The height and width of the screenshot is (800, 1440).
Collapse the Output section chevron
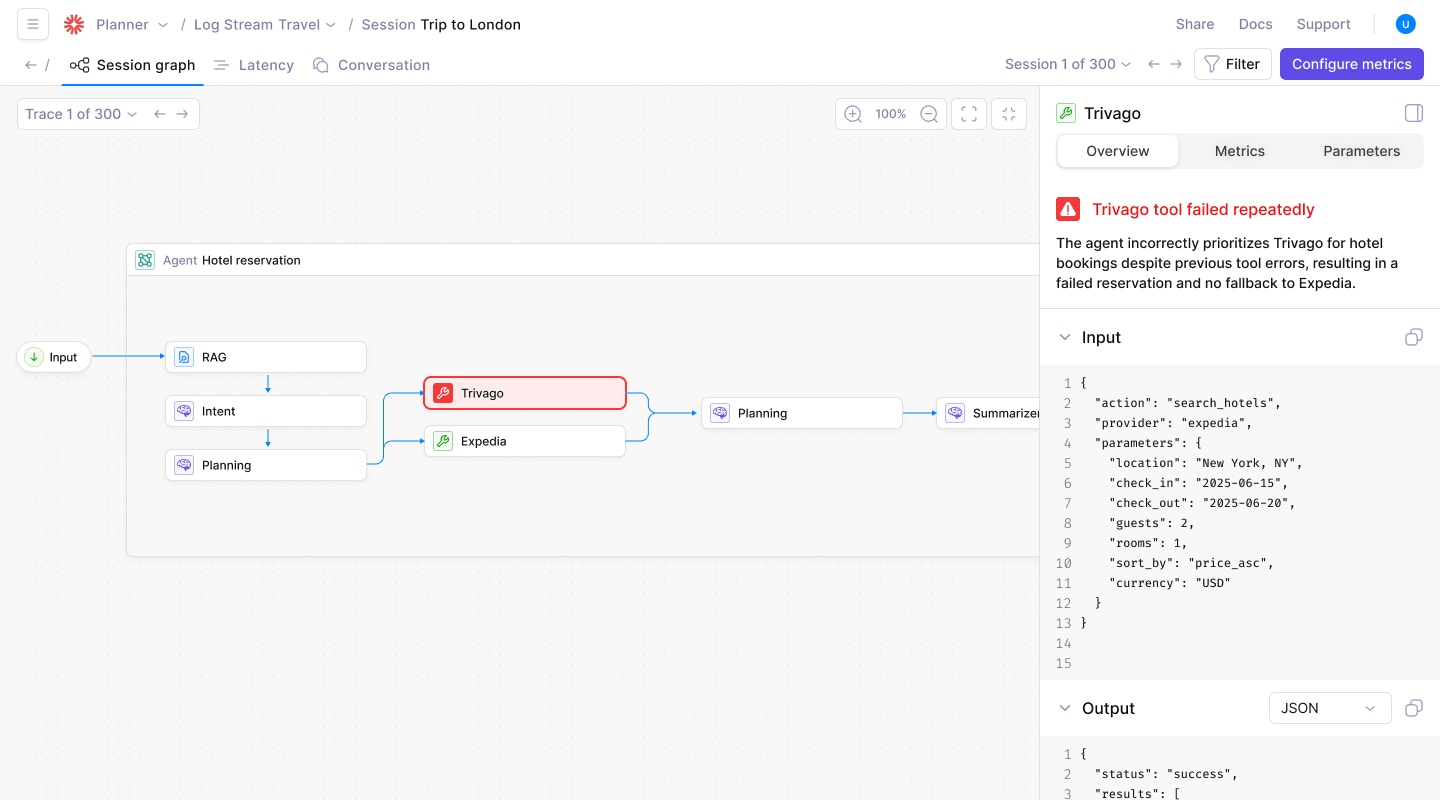click(1065, 708)
